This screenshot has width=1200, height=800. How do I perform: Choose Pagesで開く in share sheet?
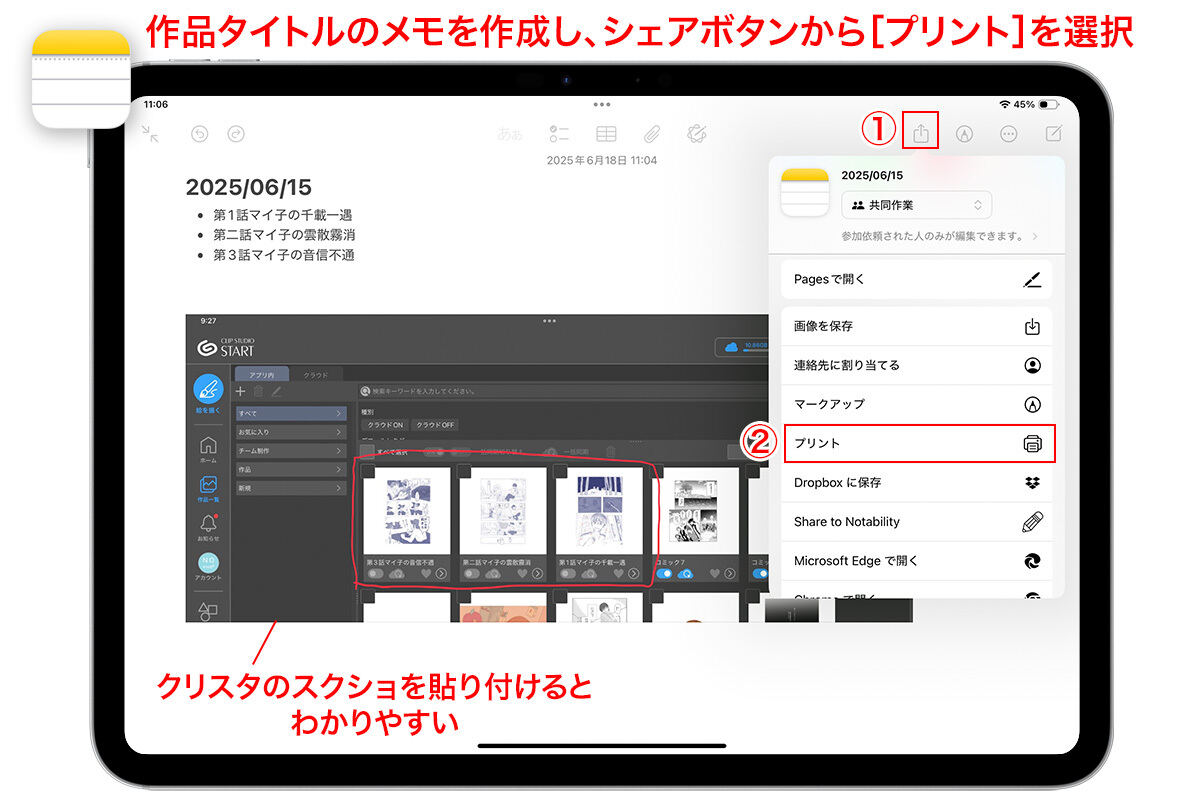click(916, 279)
